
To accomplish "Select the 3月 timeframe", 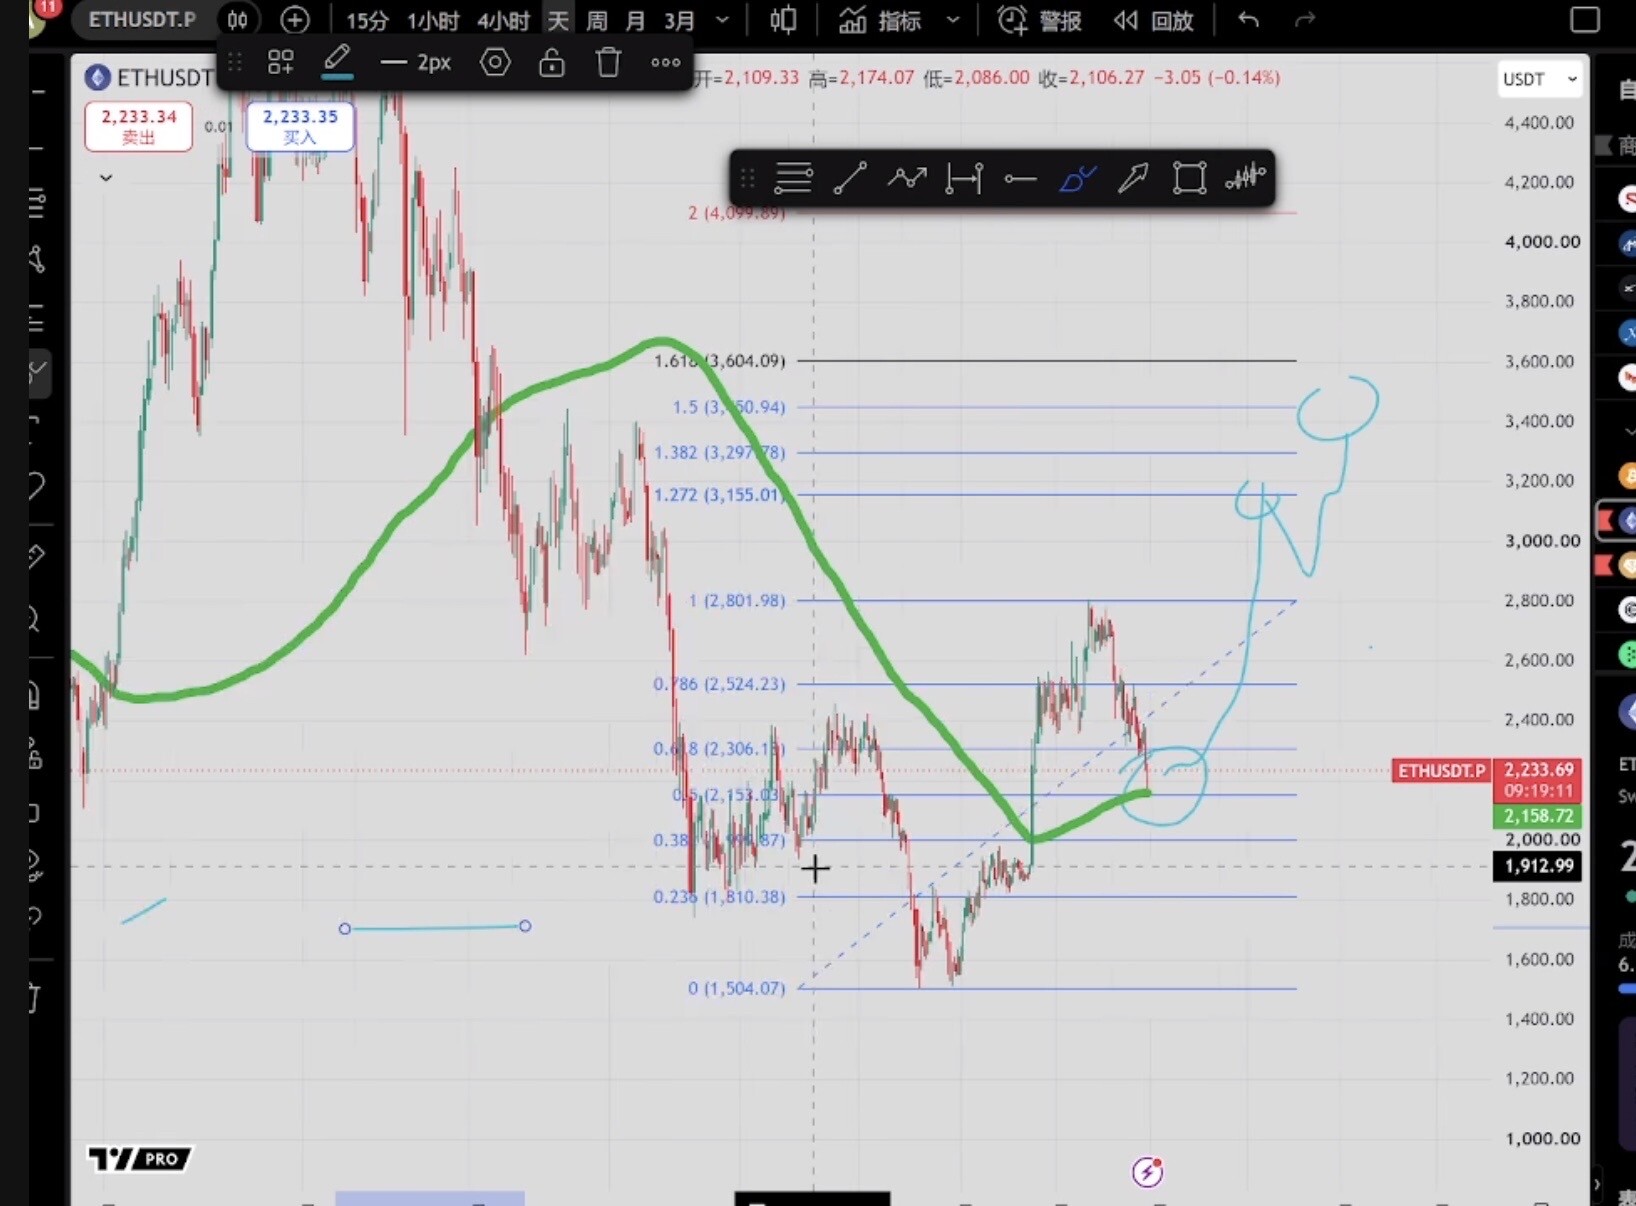I will 679,20.
